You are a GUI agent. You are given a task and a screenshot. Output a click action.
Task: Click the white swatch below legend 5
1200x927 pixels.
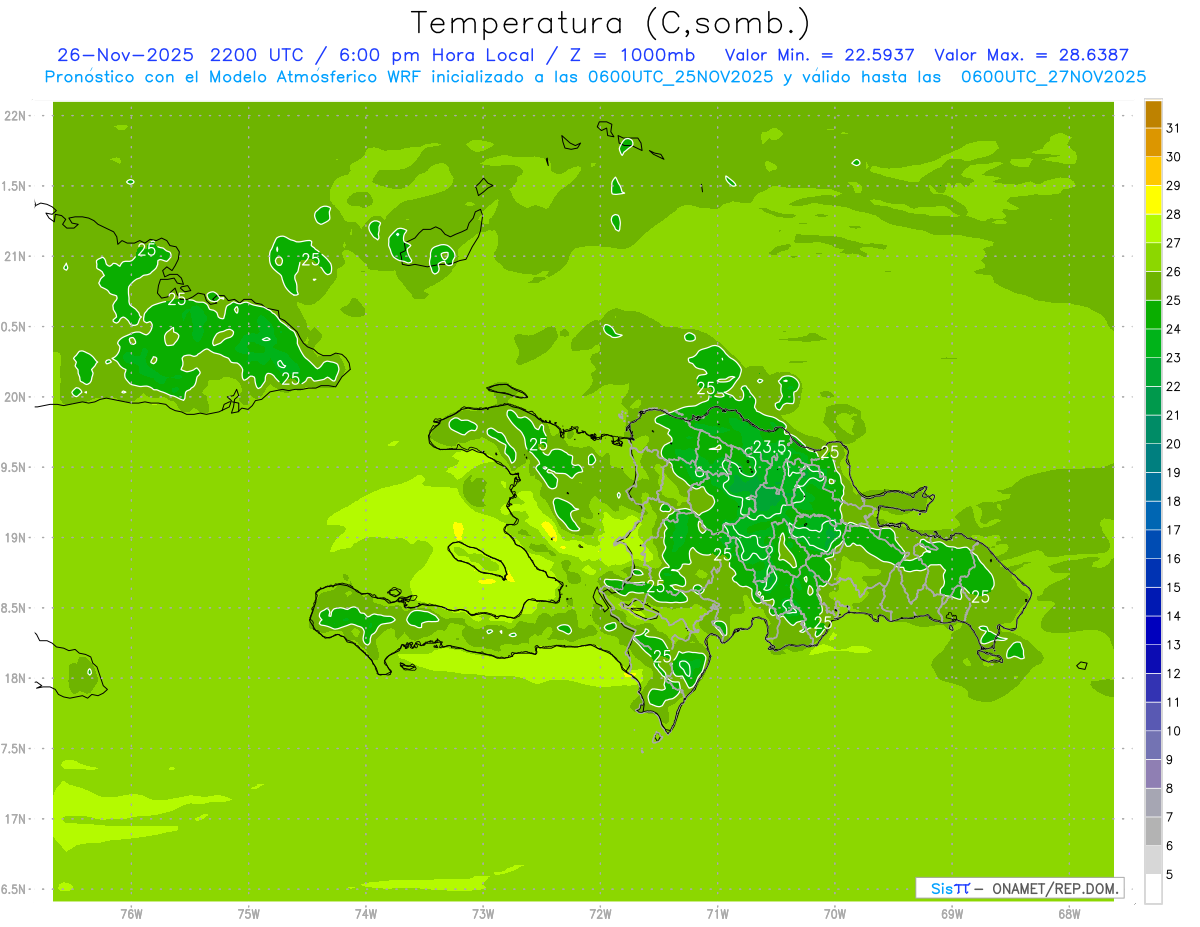click(1153, 889)
